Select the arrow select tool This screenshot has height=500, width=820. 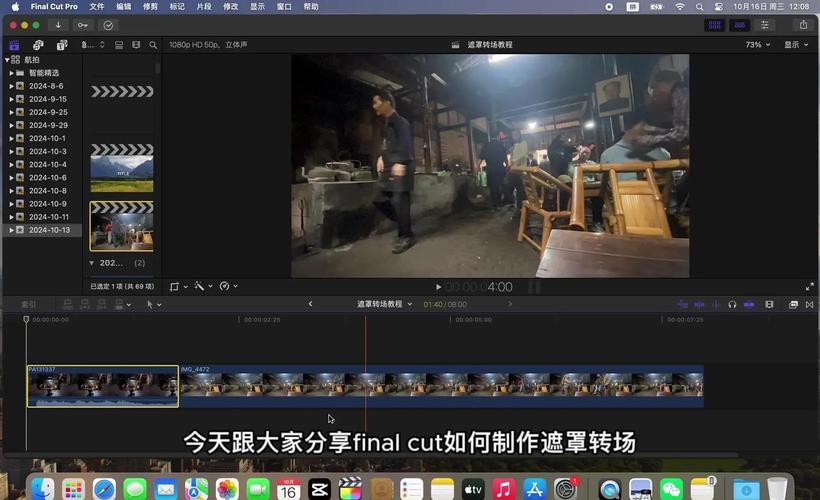pos(150,304)
